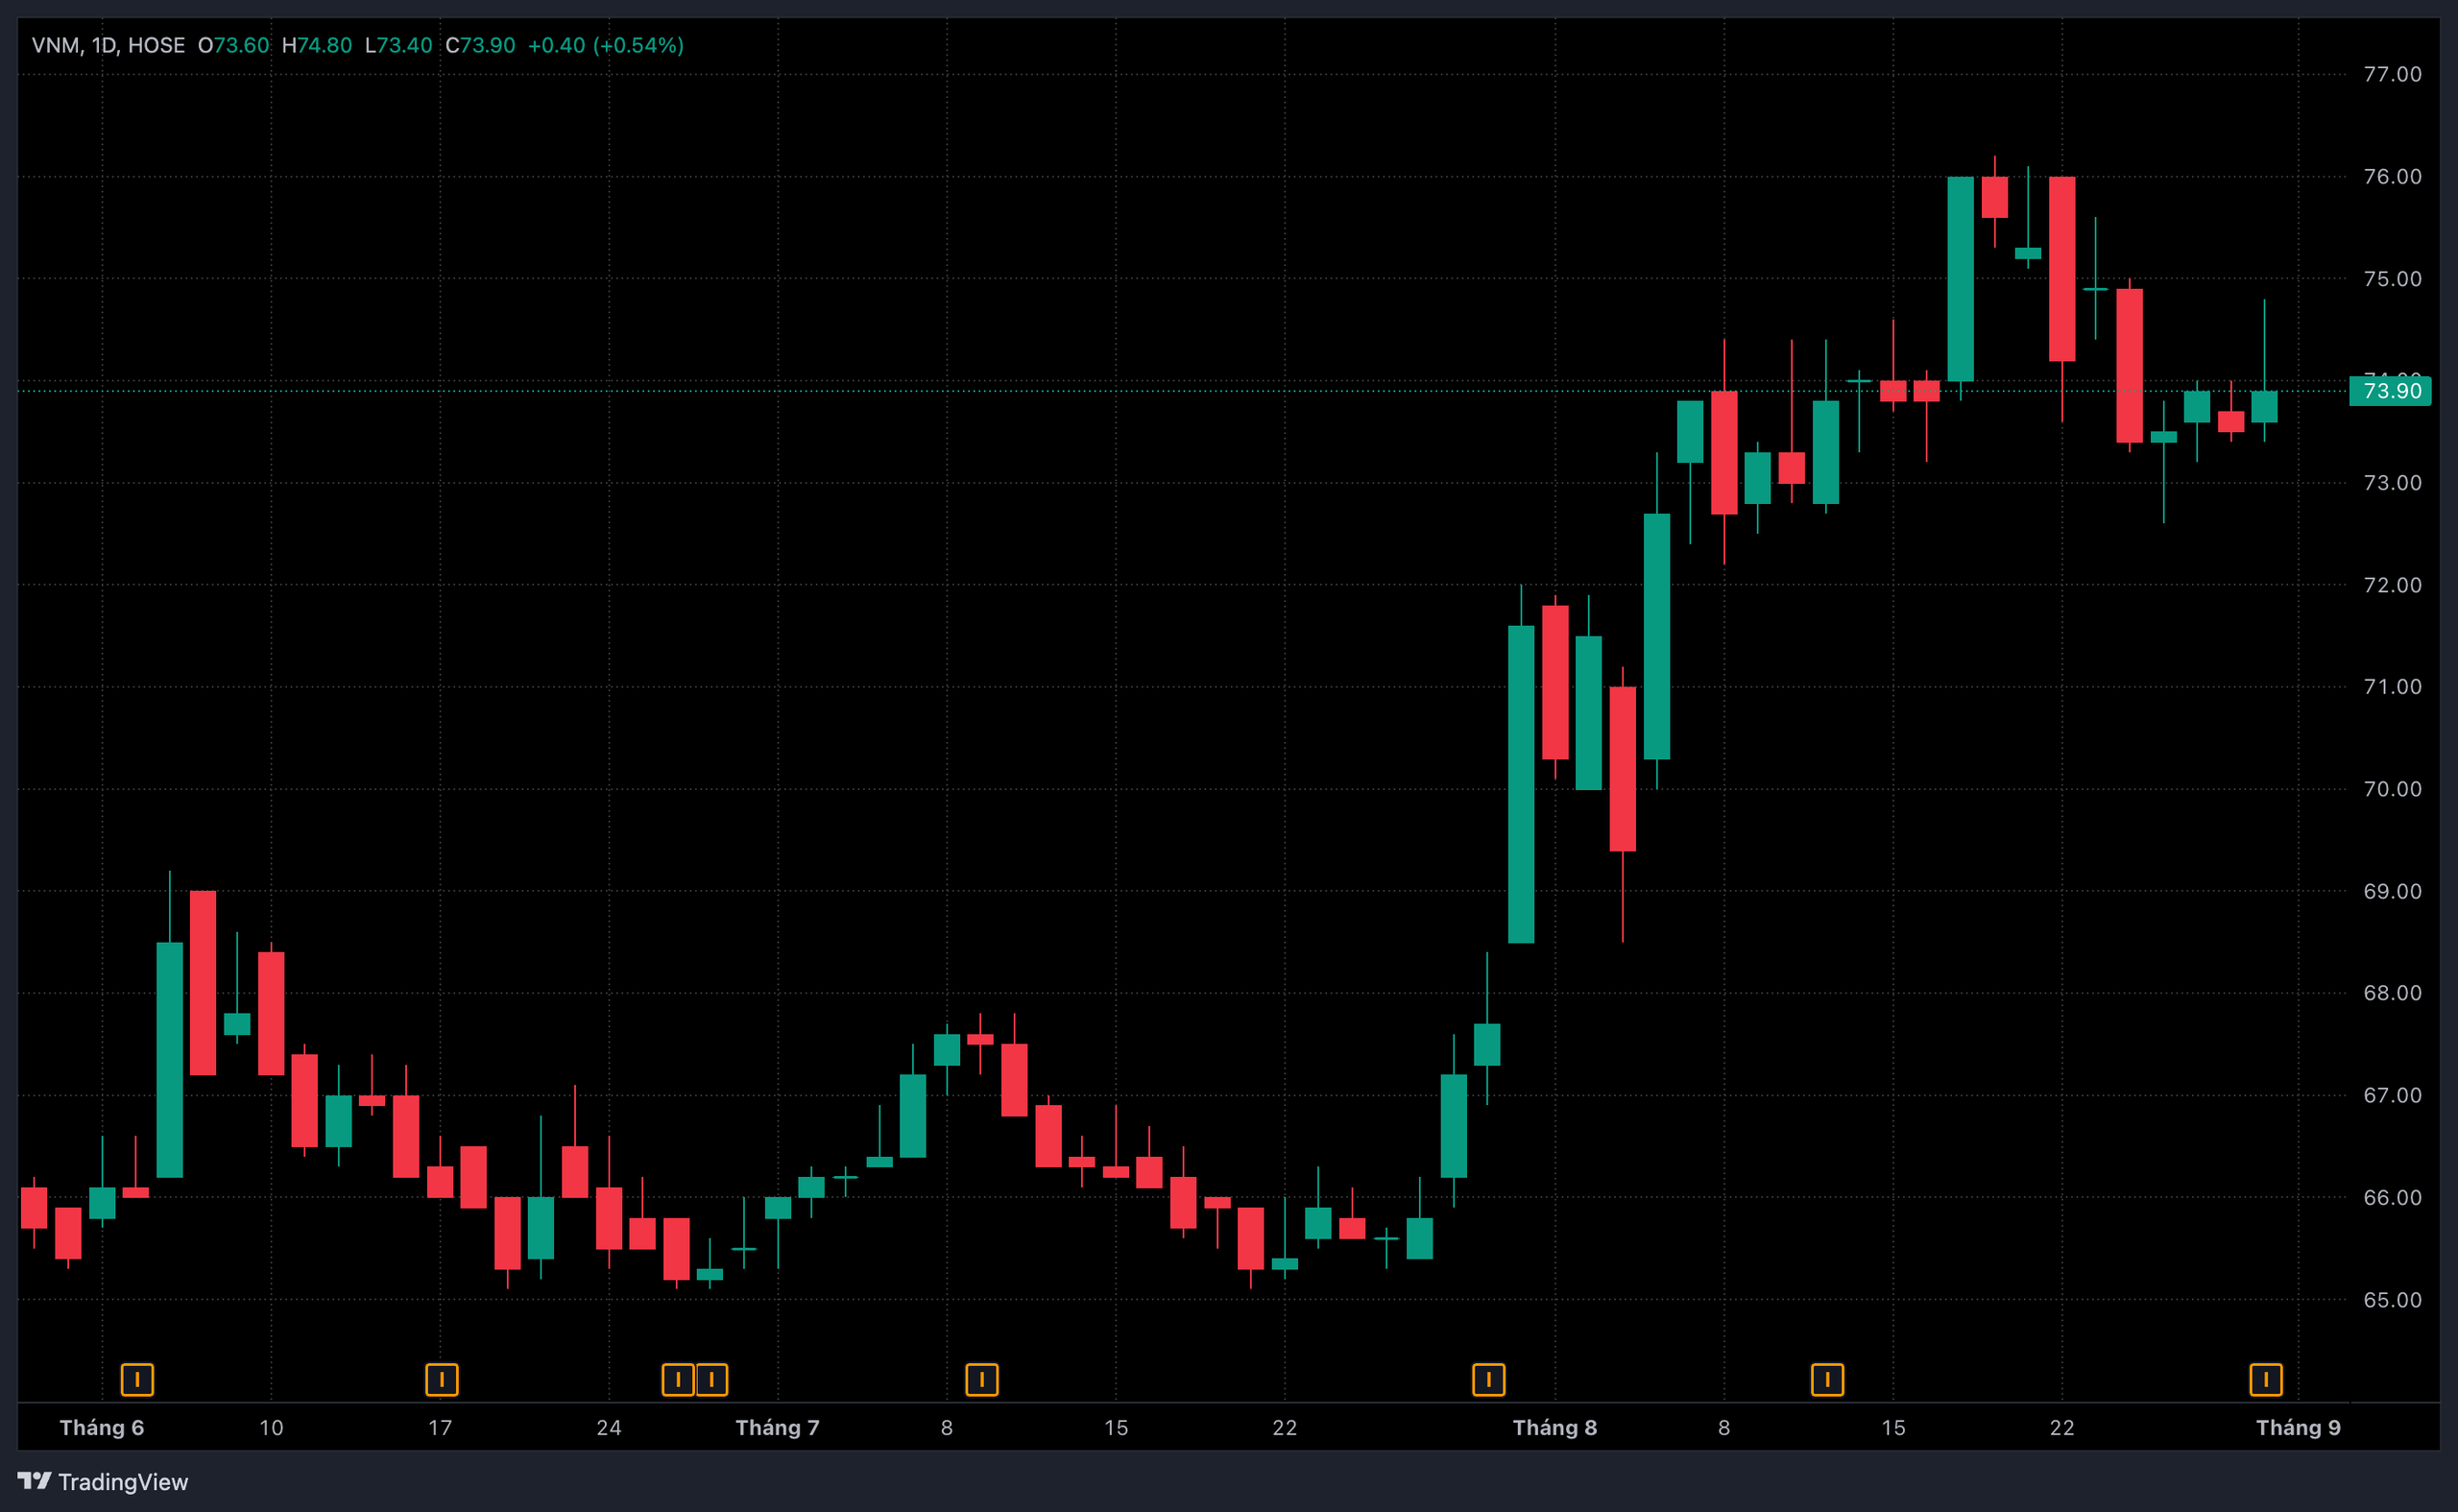
Task: Click the TradingView logo
Action: pyautogui.click(x=103, y=1481)
